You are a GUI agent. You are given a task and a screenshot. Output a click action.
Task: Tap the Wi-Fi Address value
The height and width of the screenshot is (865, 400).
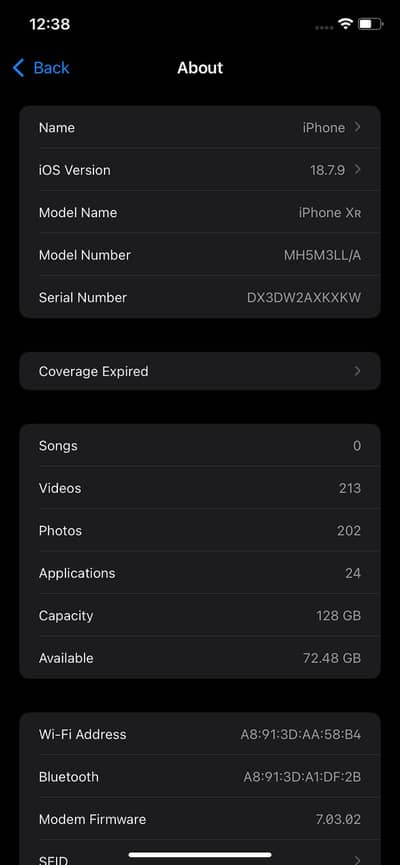click(301, 735)
